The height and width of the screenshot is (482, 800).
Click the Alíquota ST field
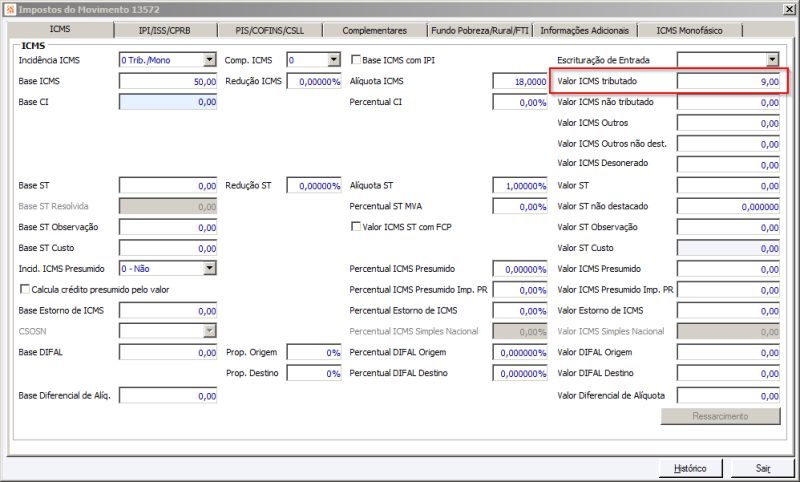[520, 186]
